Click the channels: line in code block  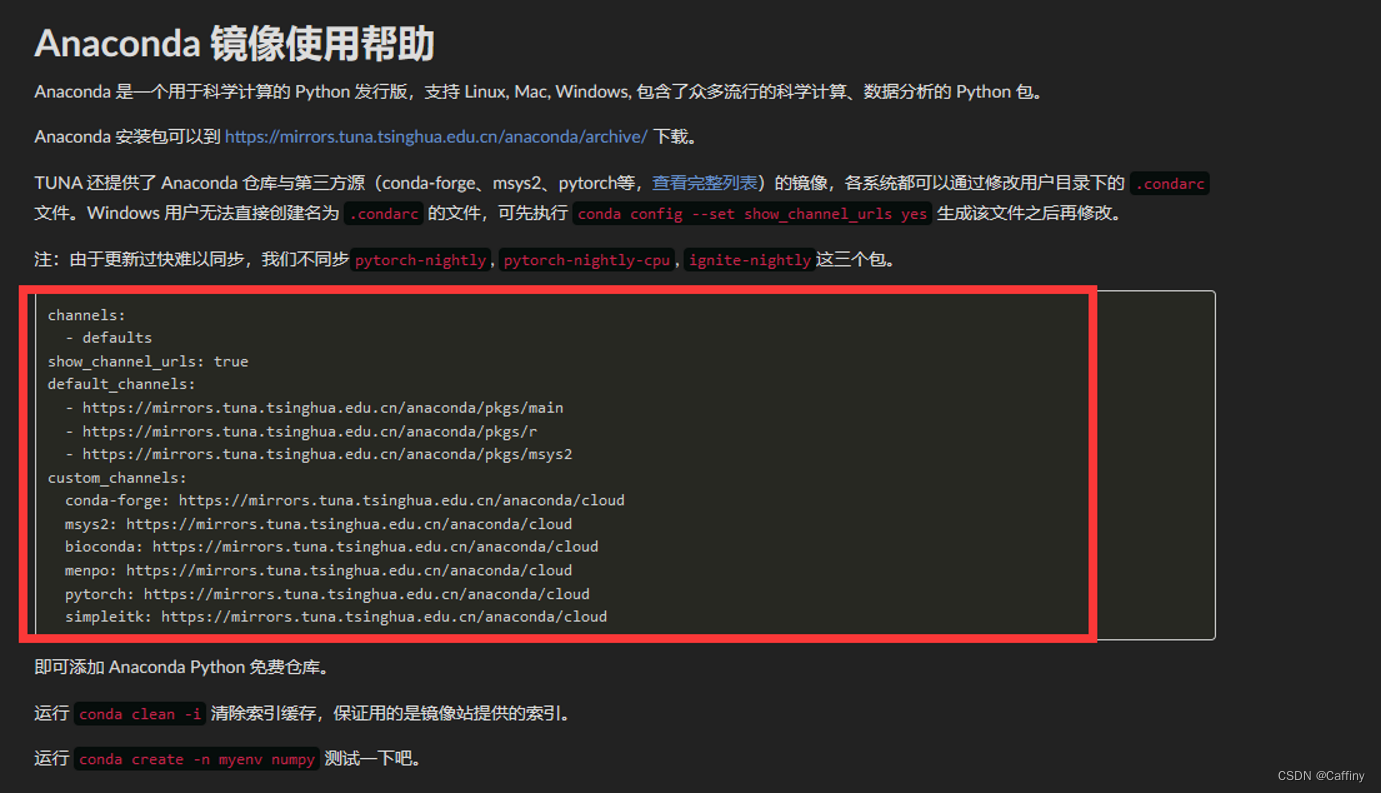coord(87,315)
